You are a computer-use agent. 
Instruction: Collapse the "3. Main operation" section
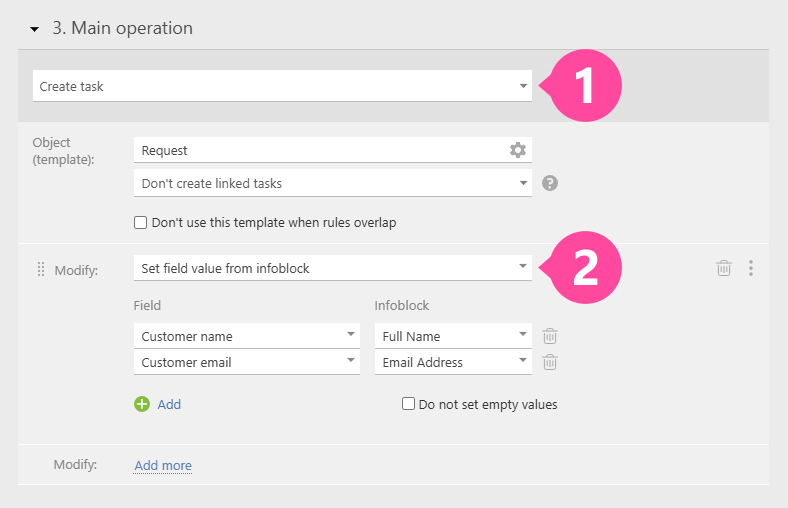pyautogui.click(x=34, y=29)
